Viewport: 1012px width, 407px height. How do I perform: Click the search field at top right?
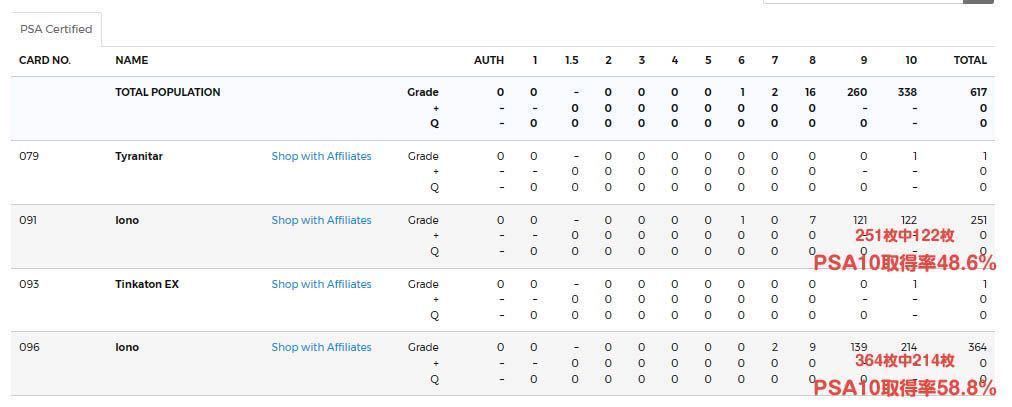[862, 1]
